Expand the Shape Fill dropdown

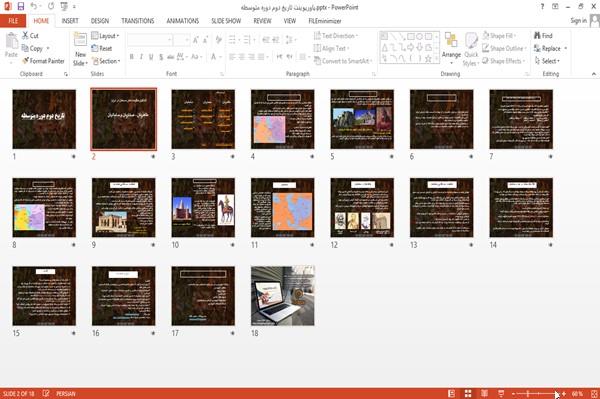coord(499,36)
